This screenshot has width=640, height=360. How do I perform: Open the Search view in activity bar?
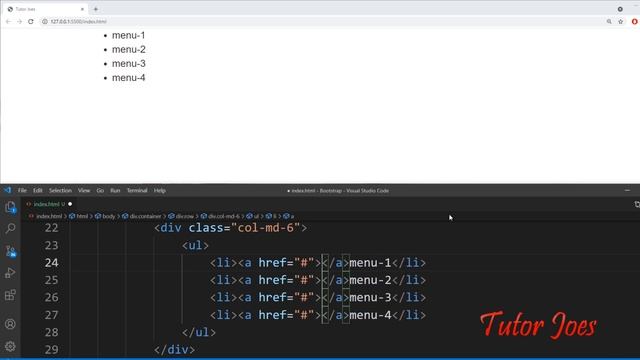coord(11,229)
